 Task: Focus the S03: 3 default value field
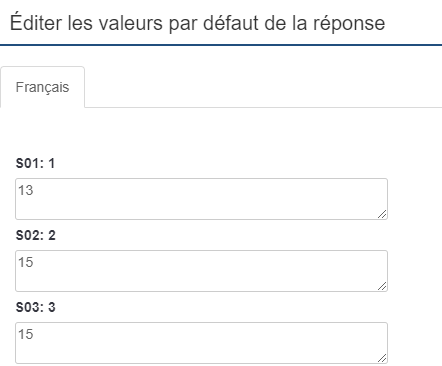click(x=201, y=343)
